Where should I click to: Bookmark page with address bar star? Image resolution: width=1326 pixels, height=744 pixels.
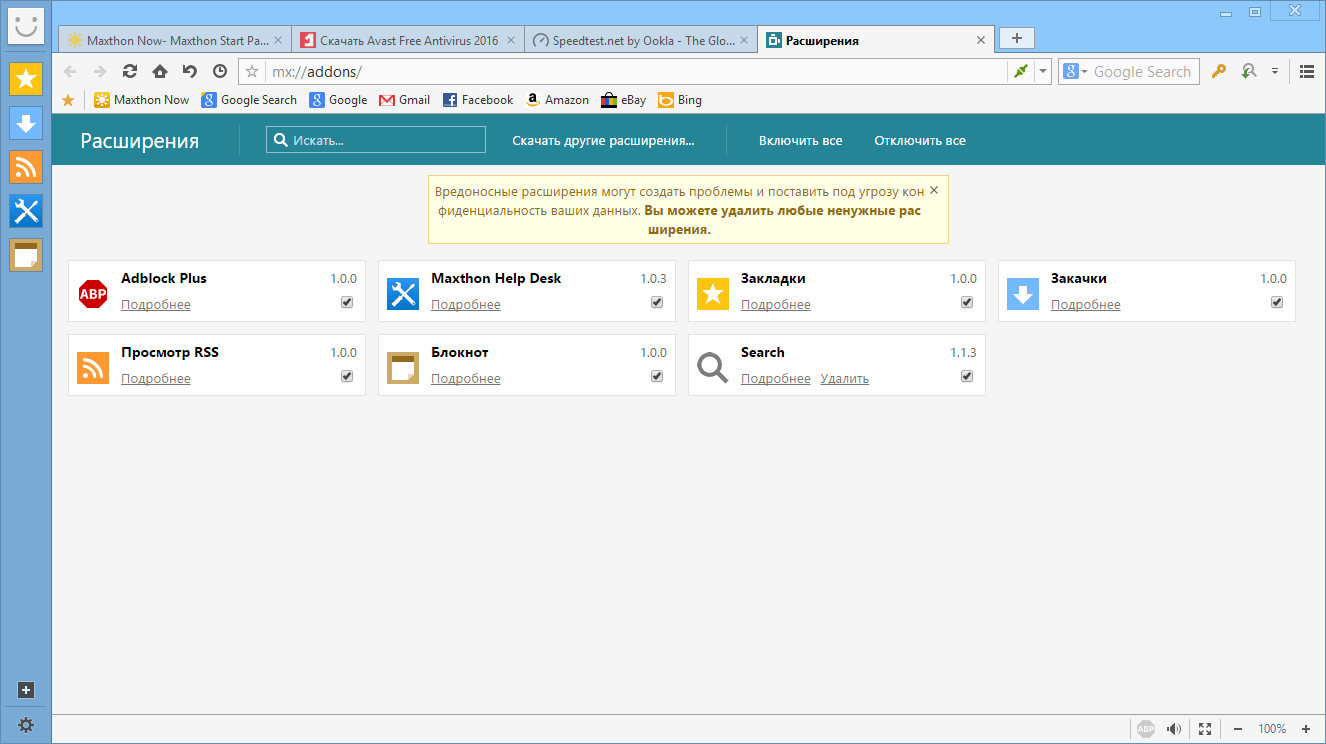252,71
